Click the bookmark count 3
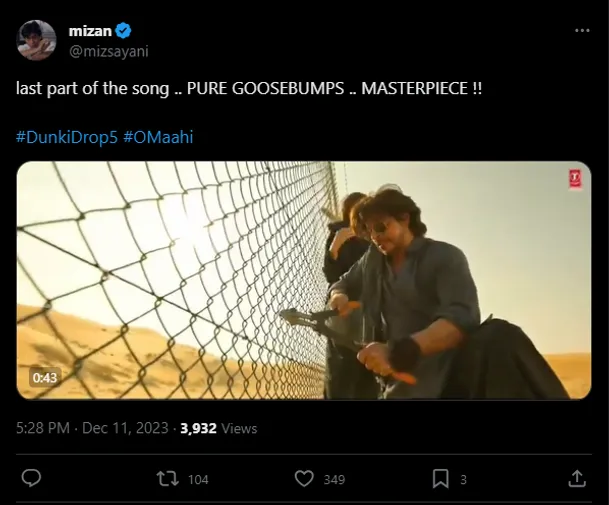Viewport: 609px width, 505px height. tap(463, 480)
